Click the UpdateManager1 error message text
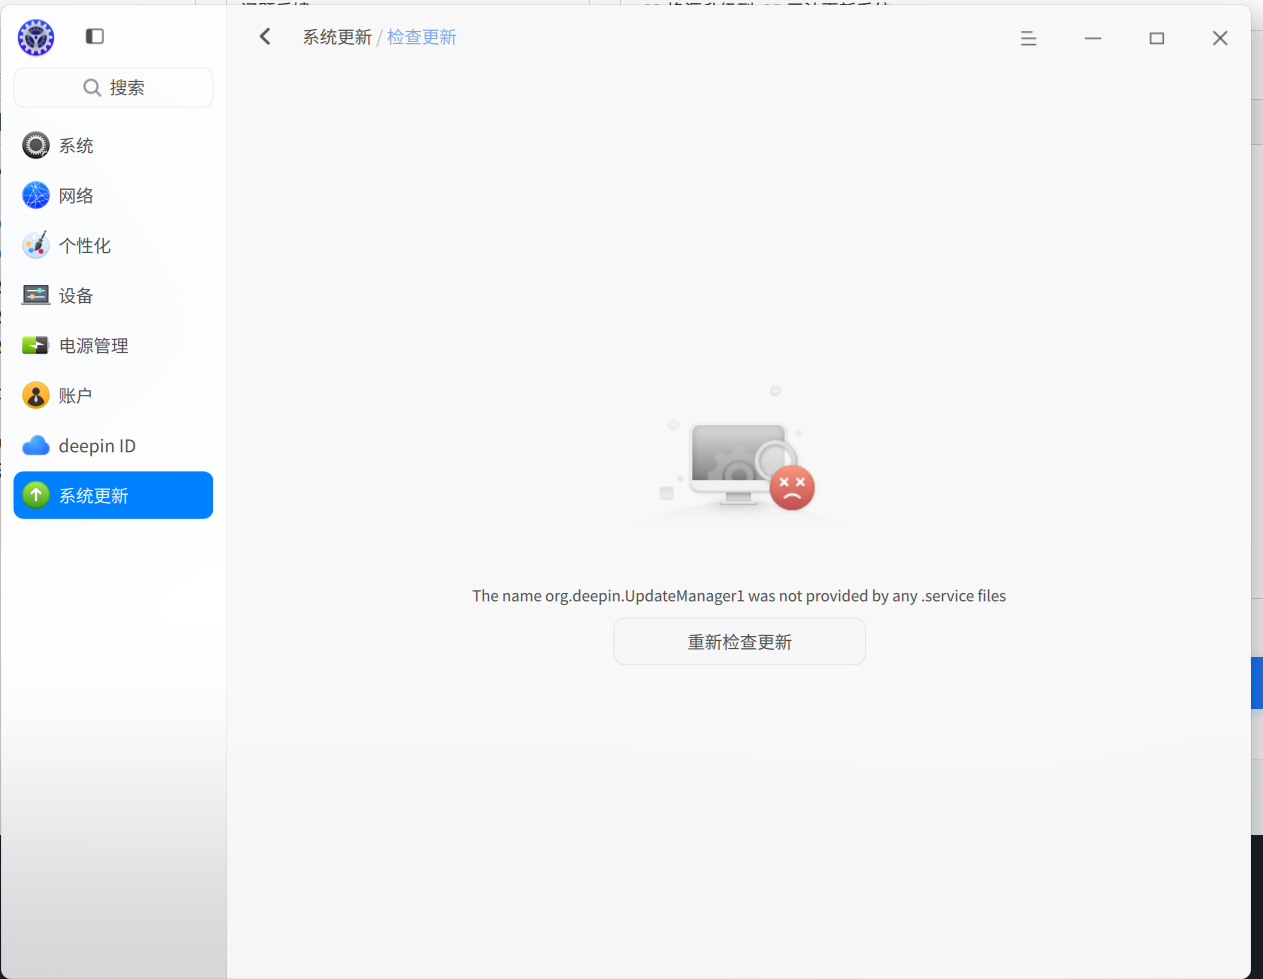Screen dimensions: 1263x979 [x=739, y=596]
